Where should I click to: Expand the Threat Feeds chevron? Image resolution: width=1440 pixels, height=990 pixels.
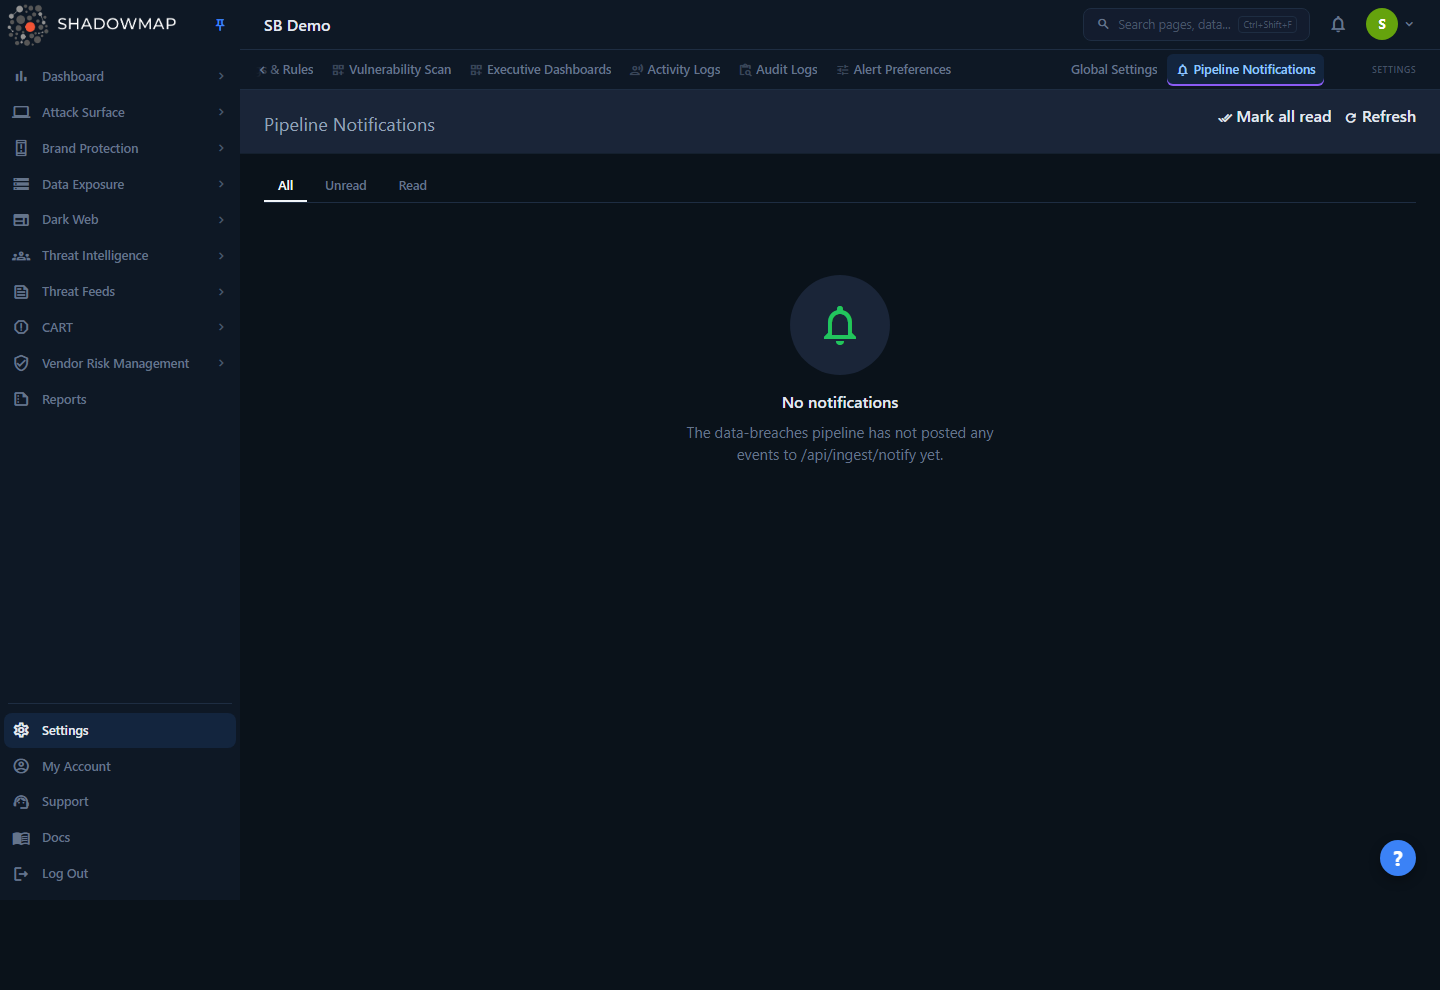[x=221, y=292]
